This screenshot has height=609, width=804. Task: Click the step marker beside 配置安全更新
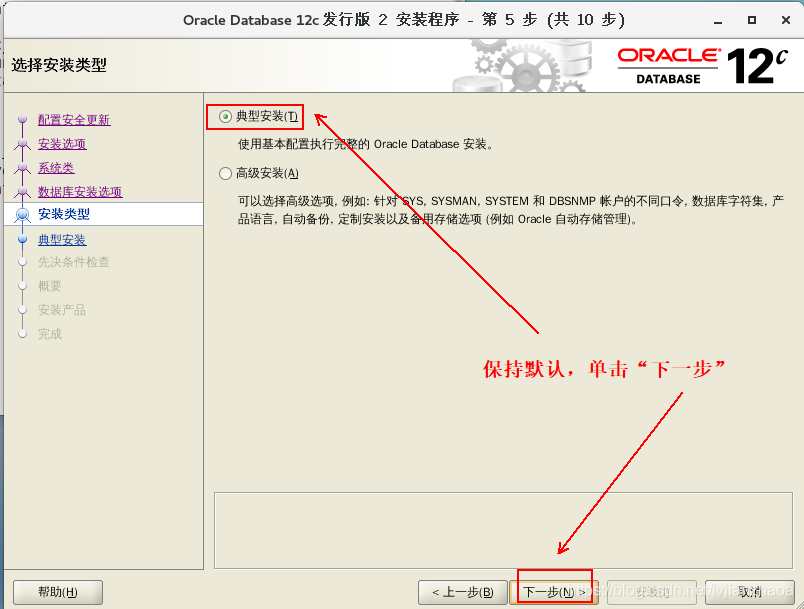click(x=22, y=119)
